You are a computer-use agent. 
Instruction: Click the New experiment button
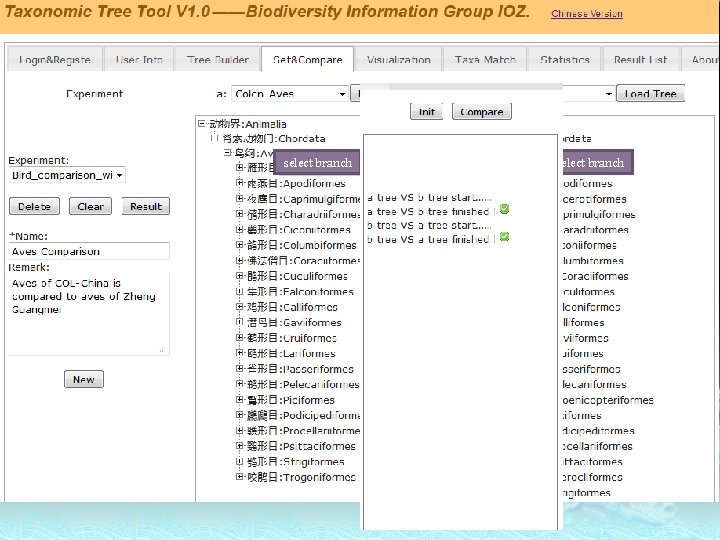pos(84,379)
